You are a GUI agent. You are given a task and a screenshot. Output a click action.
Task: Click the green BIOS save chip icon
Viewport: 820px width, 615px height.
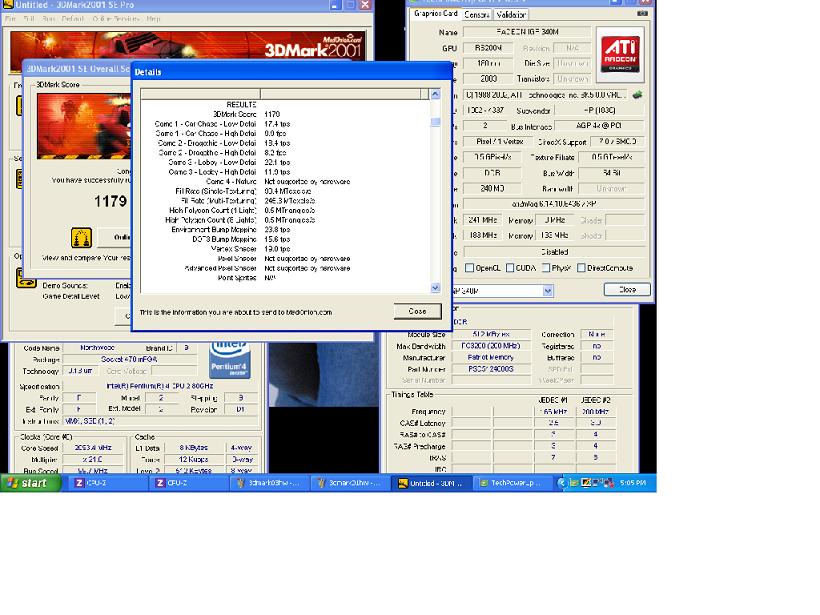637,95
